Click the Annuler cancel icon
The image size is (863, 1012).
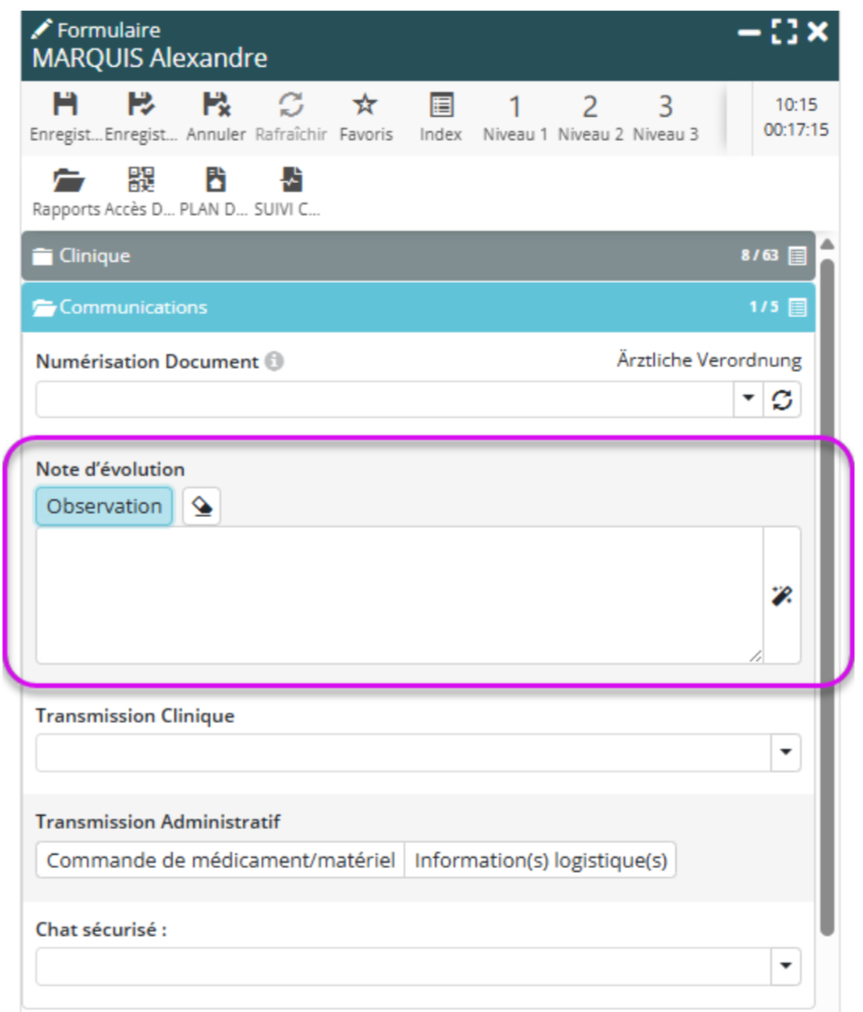(215, 106)
